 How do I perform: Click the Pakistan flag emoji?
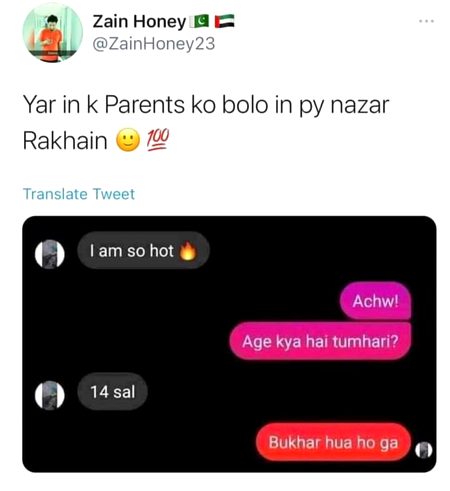click(x=199, y=22)
